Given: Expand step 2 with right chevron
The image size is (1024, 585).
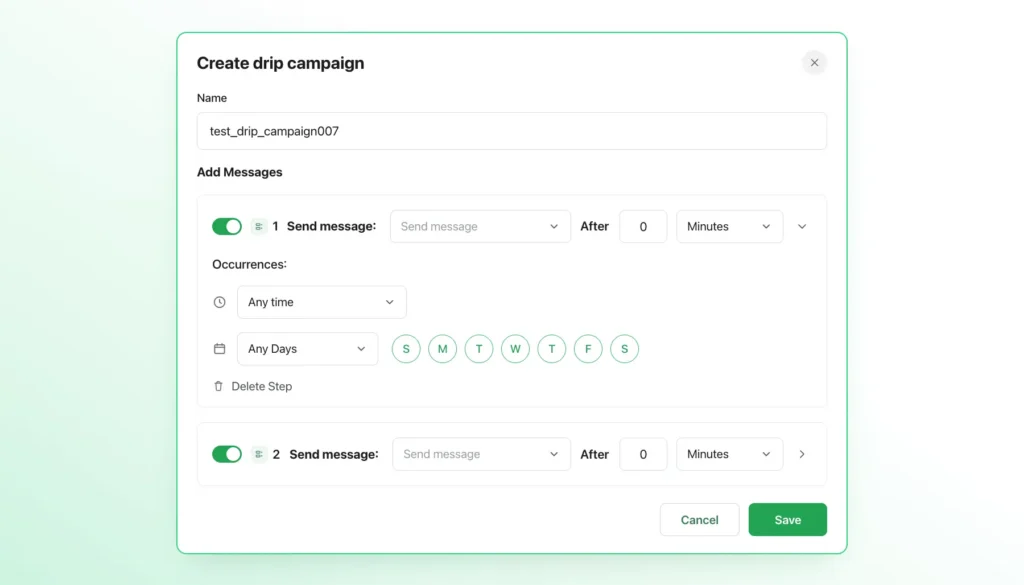Looking at the screenshot, I should click(x=802, y=454).
